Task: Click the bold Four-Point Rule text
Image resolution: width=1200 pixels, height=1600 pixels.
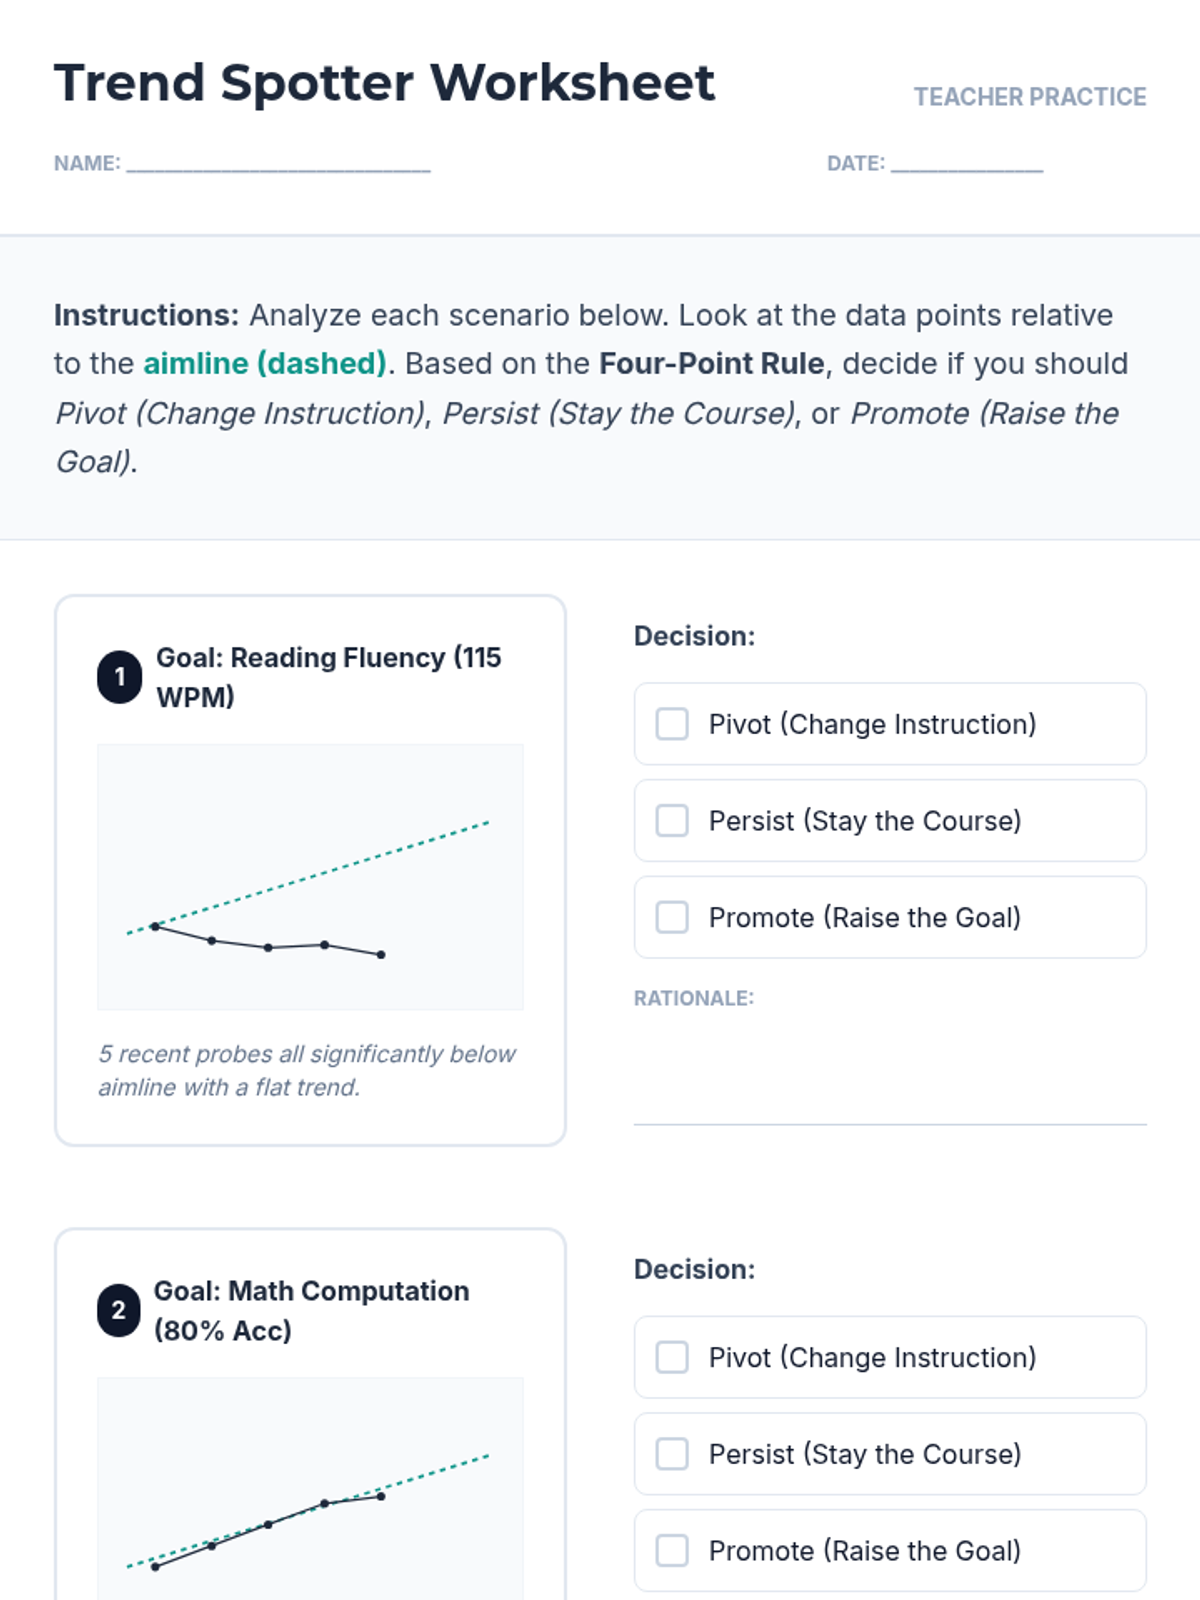Action: pos(712,364)
